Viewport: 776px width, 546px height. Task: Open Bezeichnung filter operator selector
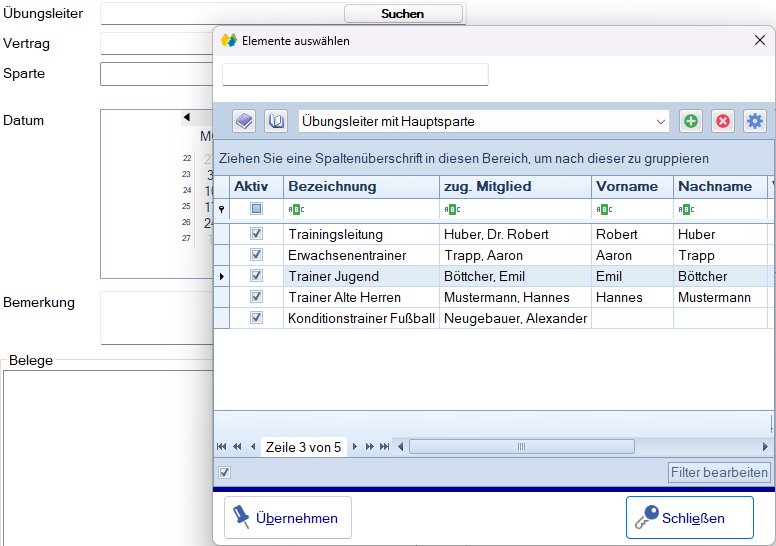point(297,210)
